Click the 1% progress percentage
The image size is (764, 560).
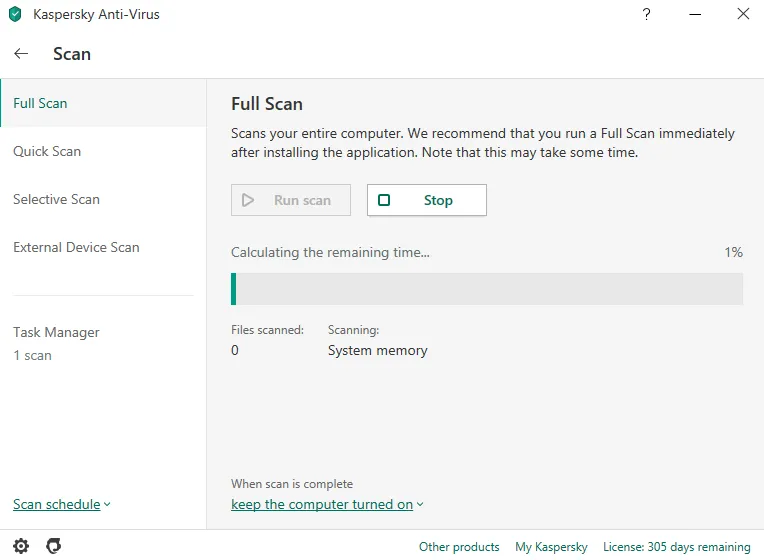733,252
